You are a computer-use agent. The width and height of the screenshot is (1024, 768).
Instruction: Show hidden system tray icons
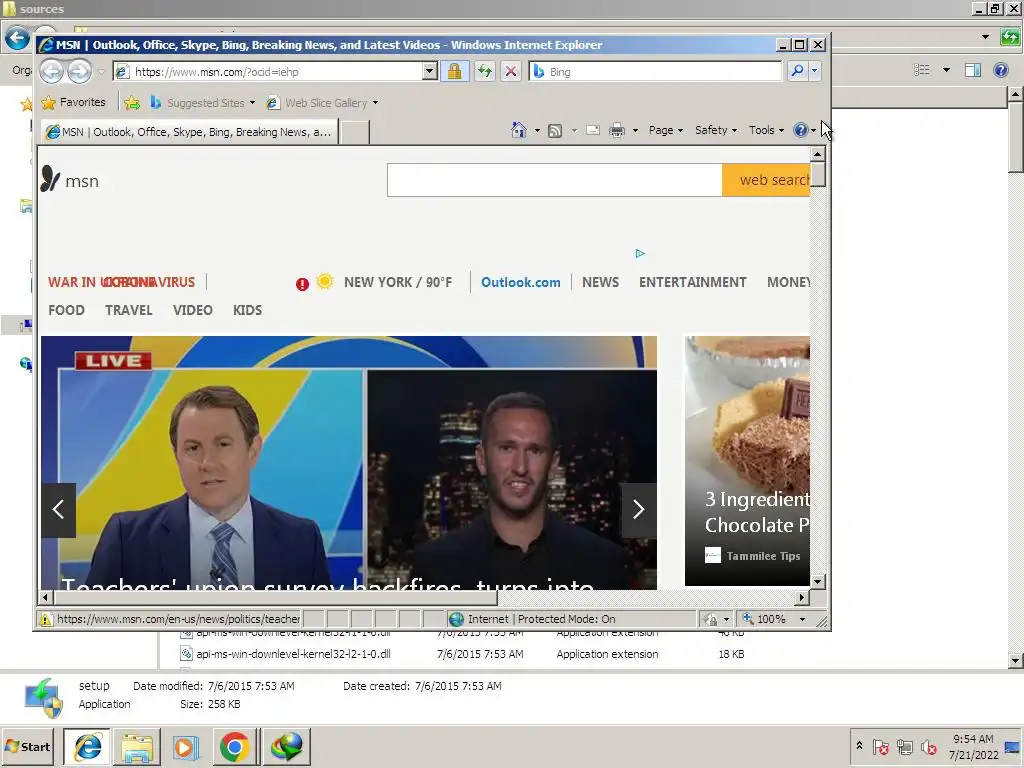click(x=859, y=745)
